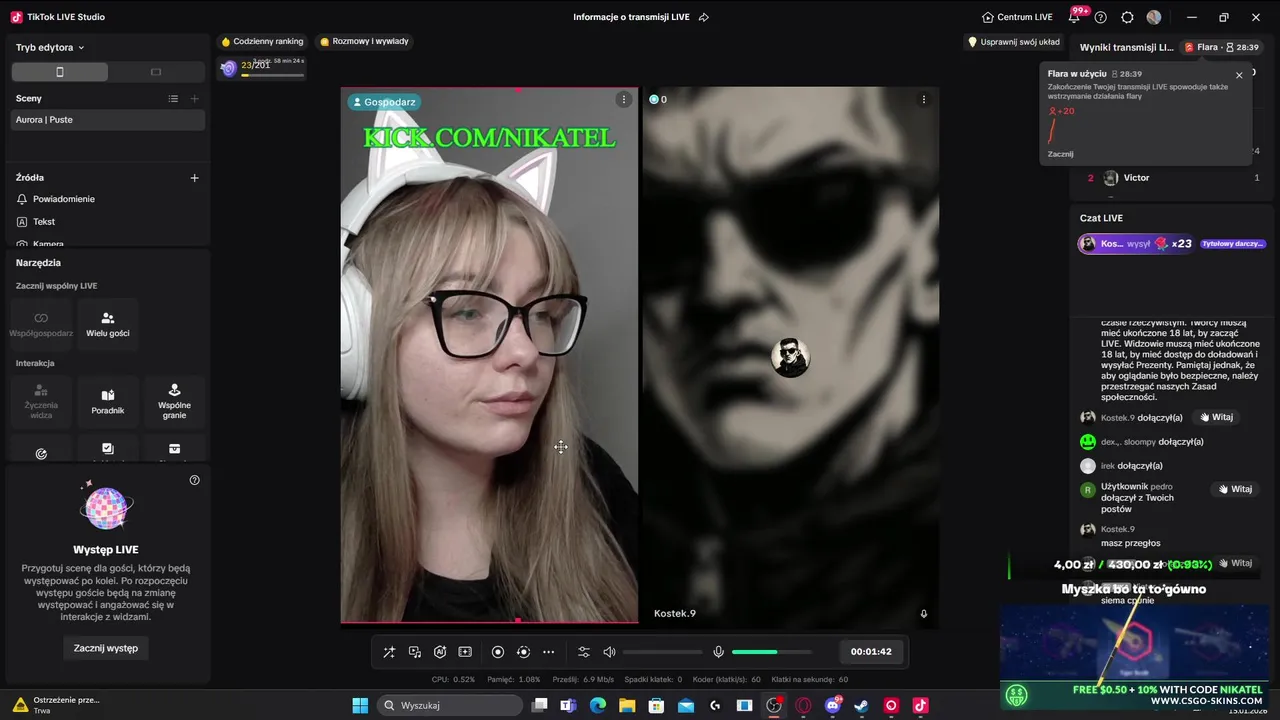Click the Flara 28:39 status pill
Screen dimensions: 1280x720
1221,47
